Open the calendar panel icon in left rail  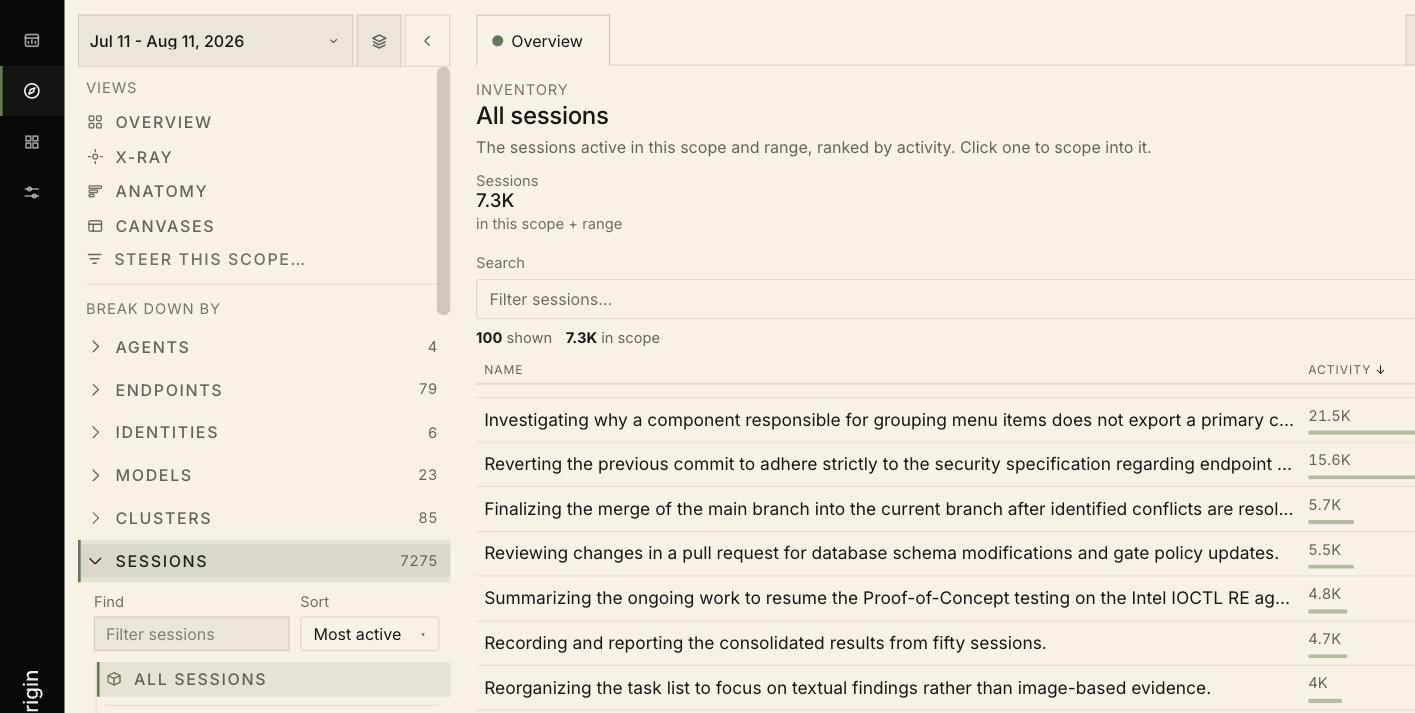pos(32,40)
